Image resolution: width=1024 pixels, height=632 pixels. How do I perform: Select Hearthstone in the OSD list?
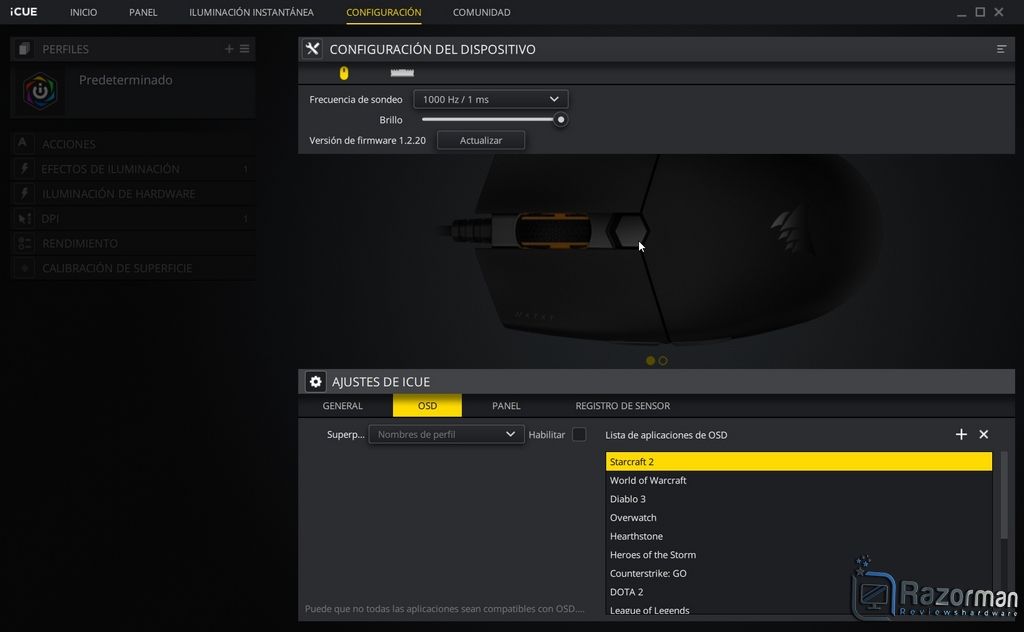[x=799, y=536]
